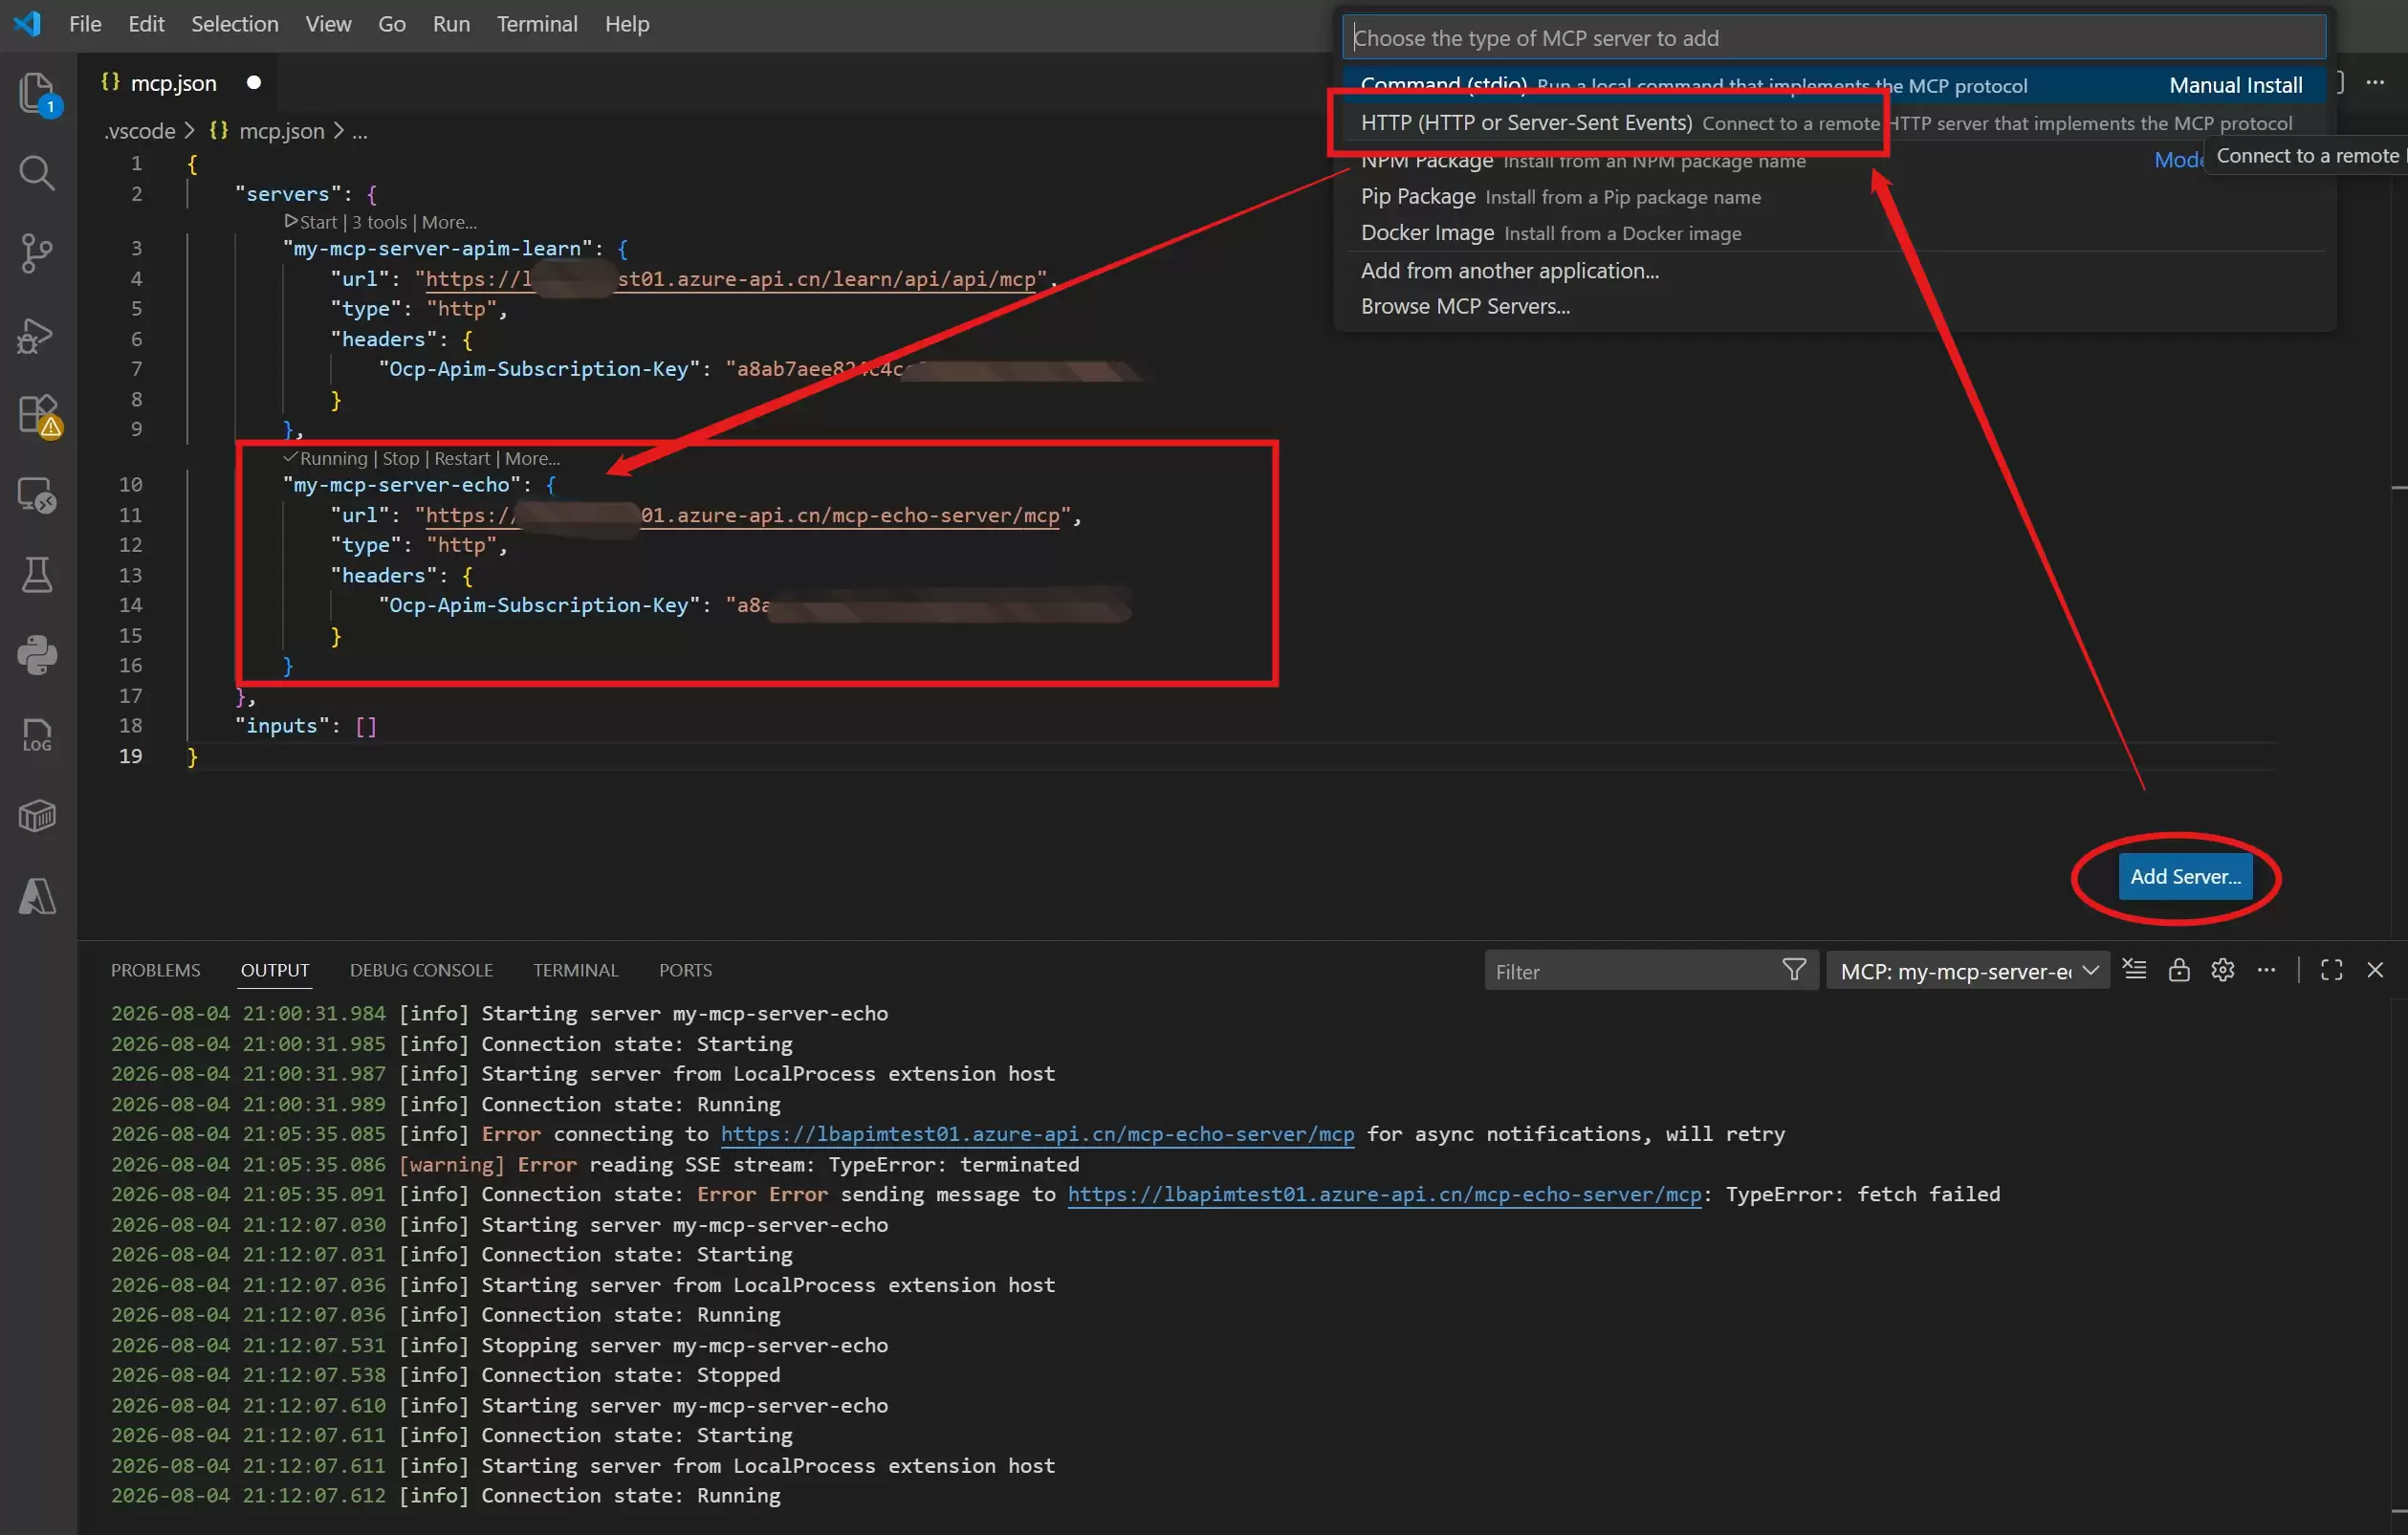This screenshot has height=1535, width=2408.
Task: Open the Azure view in the activity bar
Action: [x=37, y=897]
